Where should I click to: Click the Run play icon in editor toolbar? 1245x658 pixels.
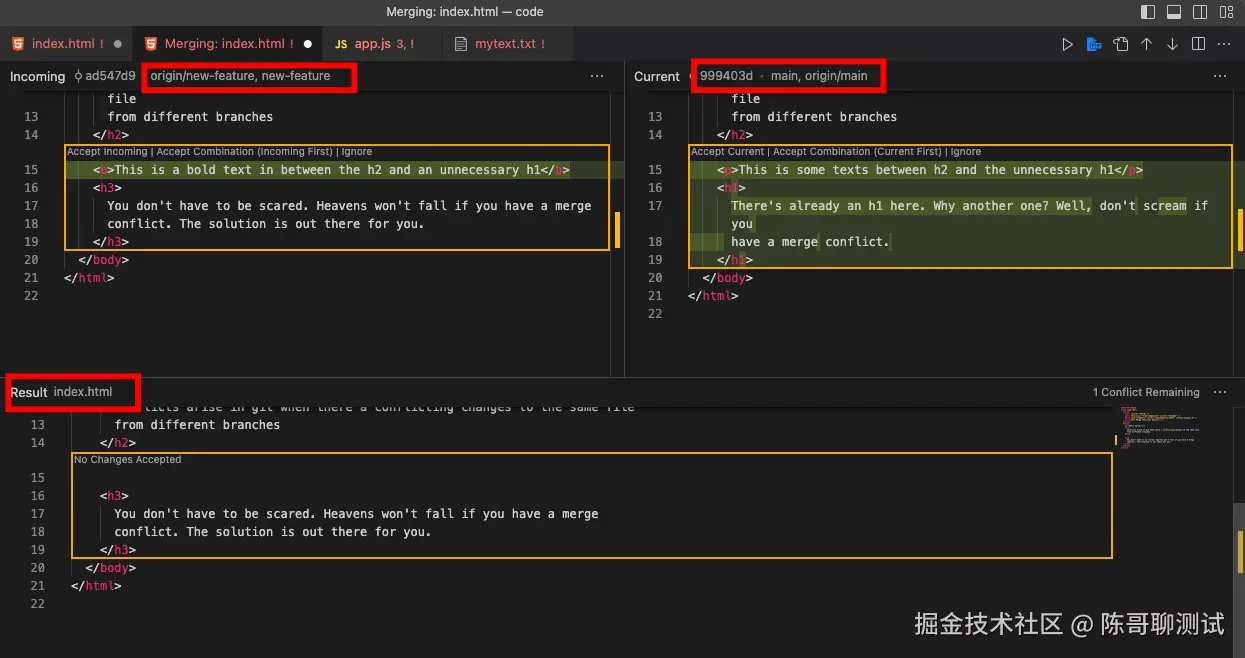[x=1068, y=44]
